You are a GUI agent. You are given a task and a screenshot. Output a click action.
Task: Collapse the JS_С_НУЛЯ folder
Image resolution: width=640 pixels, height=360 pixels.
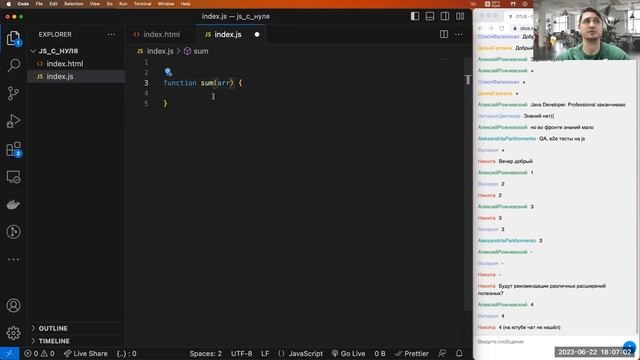click(76, 51)
